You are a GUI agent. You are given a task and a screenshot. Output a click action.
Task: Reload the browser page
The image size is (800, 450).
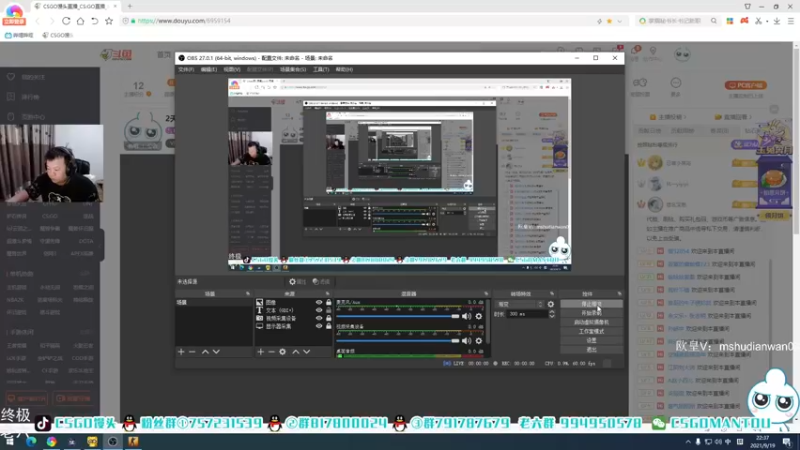[66, 21]
